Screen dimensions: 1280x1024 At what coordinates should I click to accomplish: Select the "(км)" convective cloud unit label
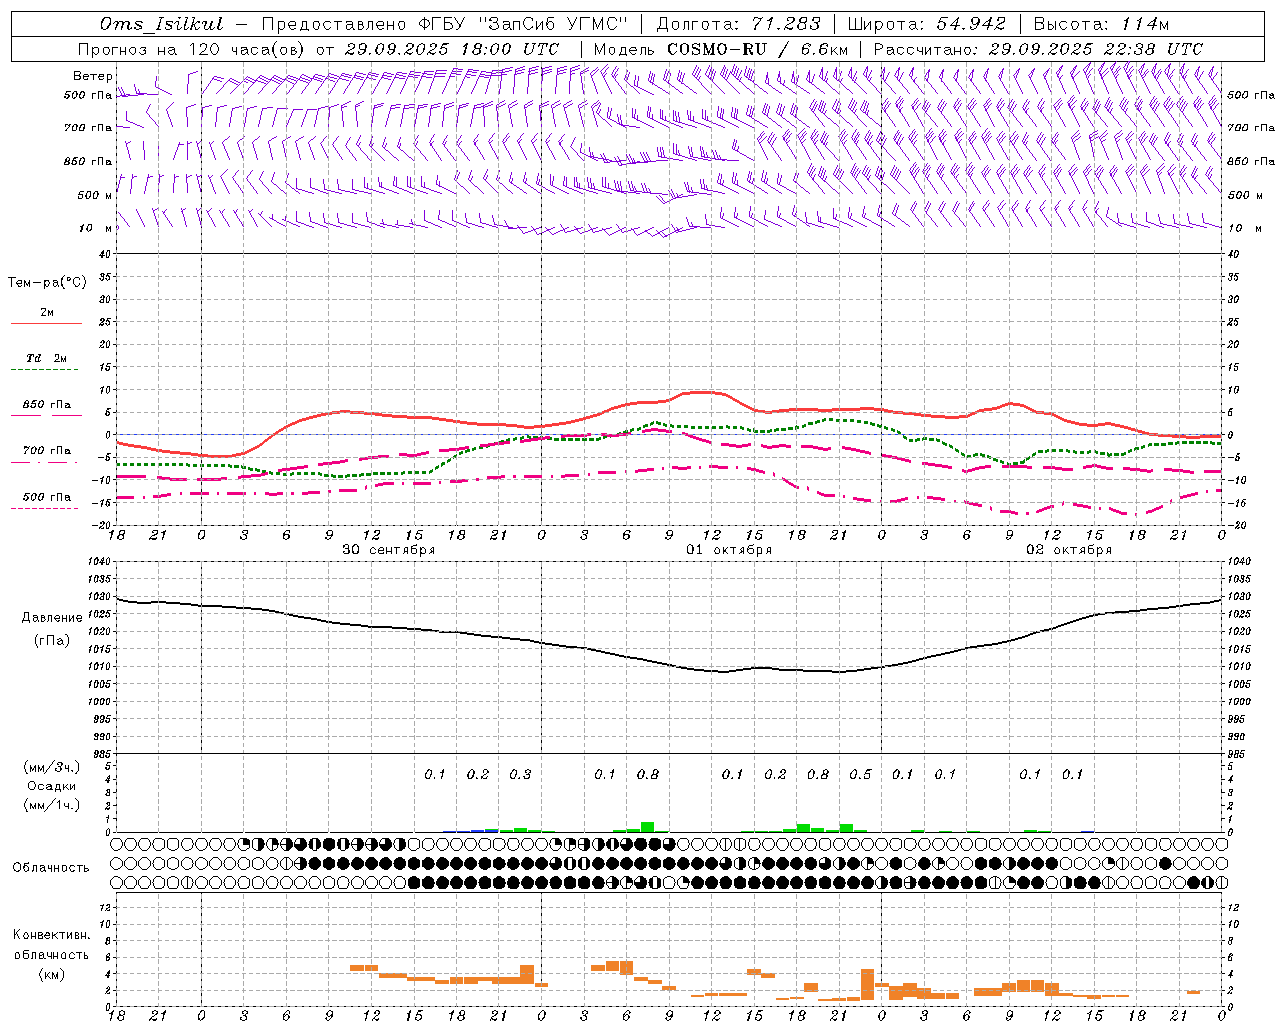pos(51,974)
